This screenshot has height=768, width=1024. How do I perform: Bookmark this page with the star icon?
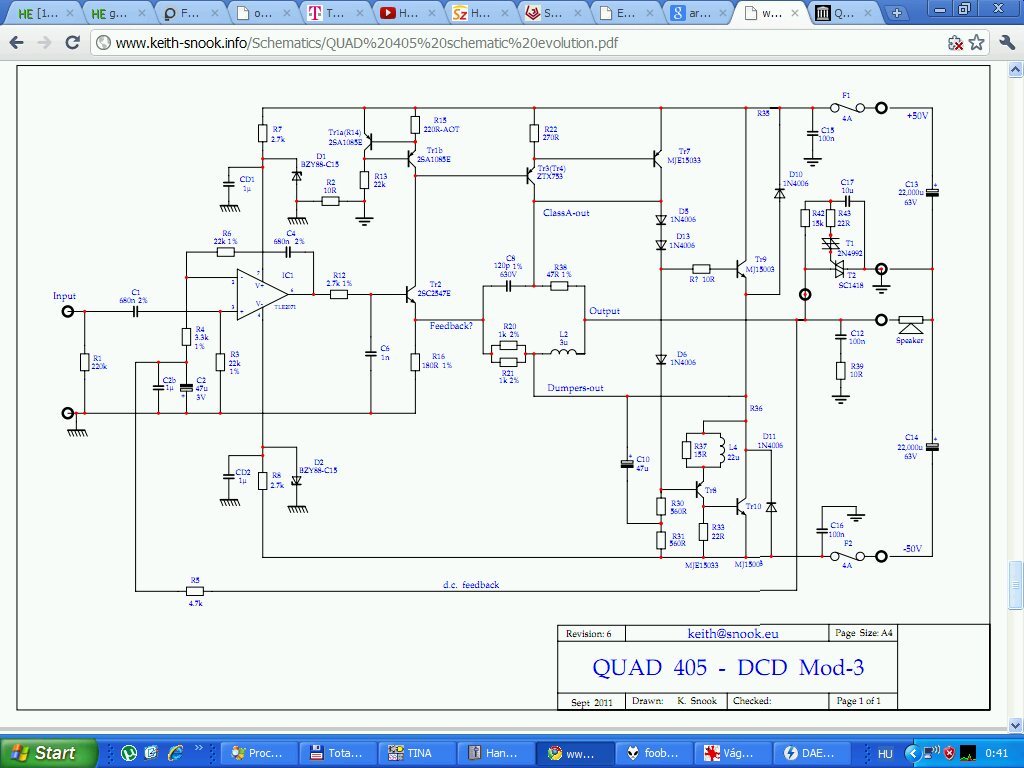[976, 43]
